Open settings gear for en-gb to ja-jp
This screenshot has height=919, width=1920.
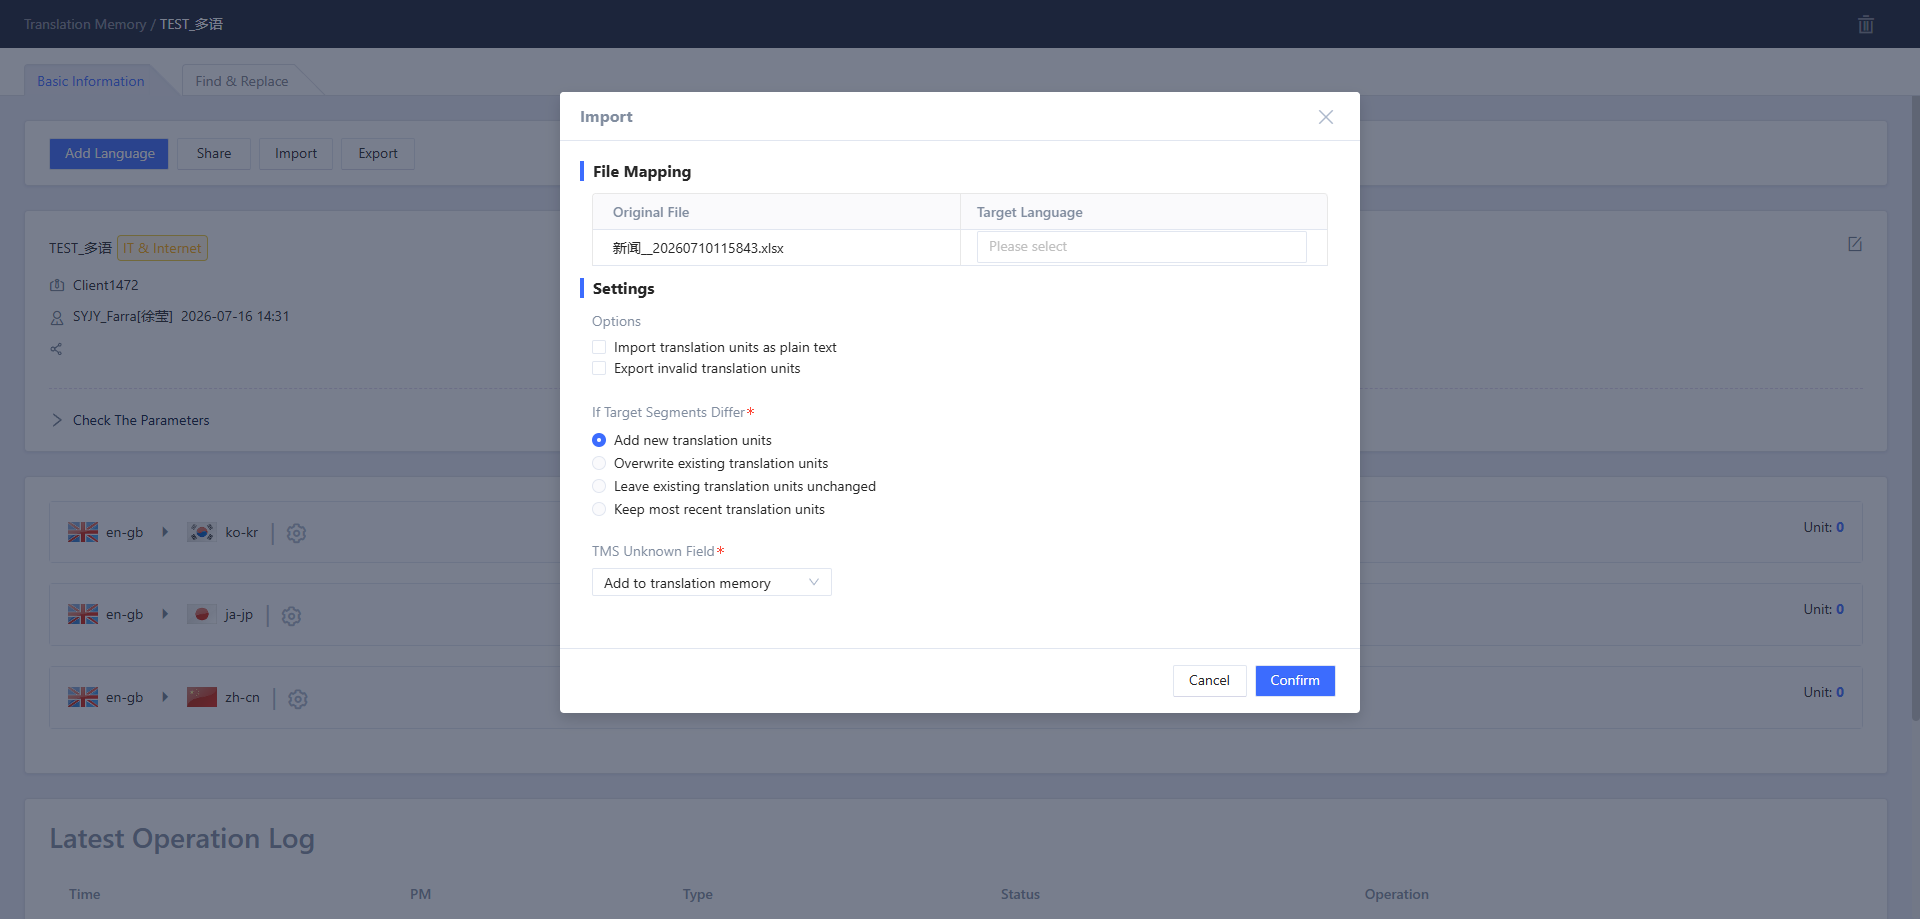tap(291, 616)
